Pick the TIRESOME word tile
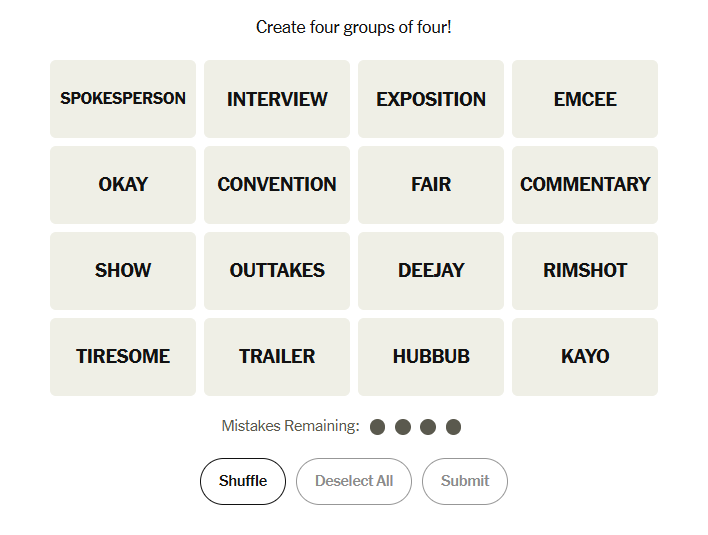 [x=123, y=357]
